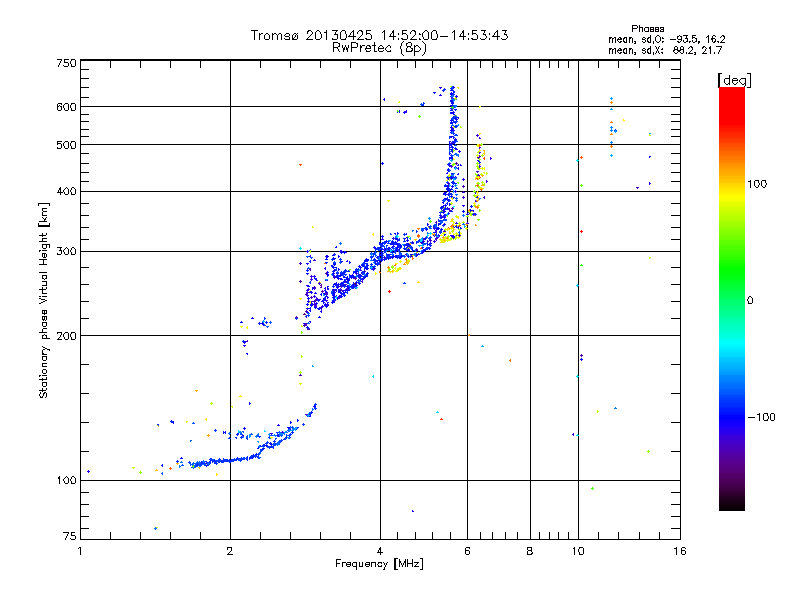Click the 'RwPretec (8p)' subtitle
800x600 pixels.
[379, 48]
